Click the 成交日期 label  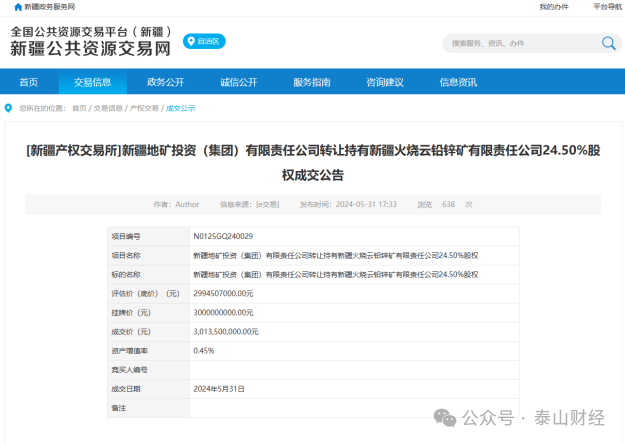(126, 389)
